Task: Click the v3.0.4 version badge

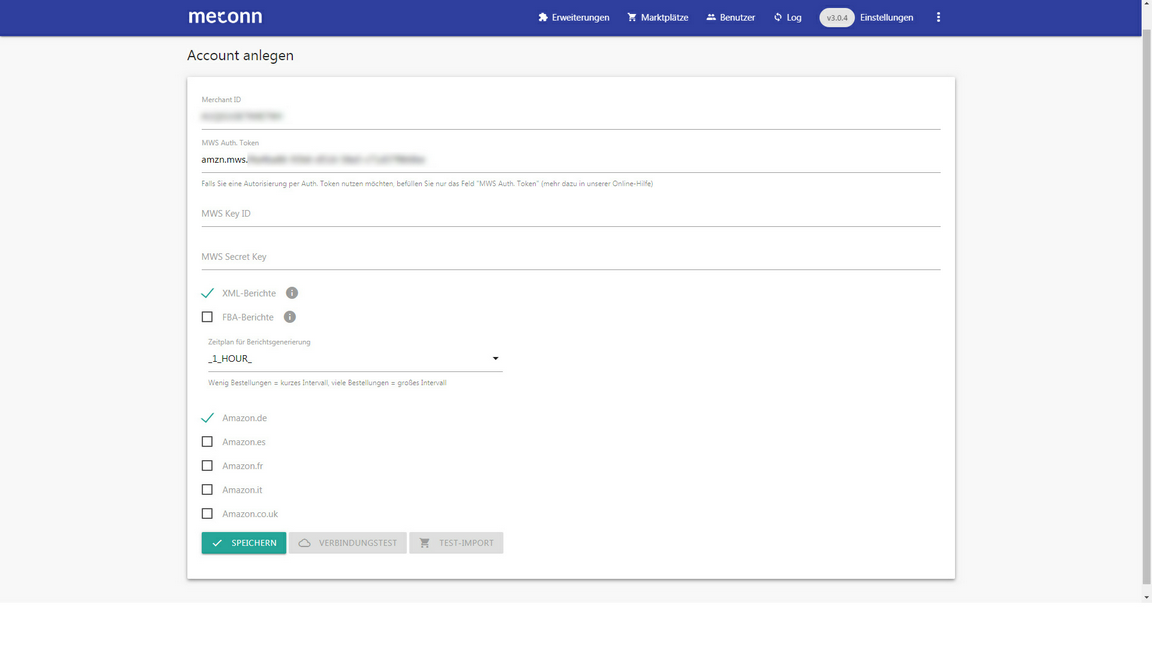Action: click(x=837, y=18)
